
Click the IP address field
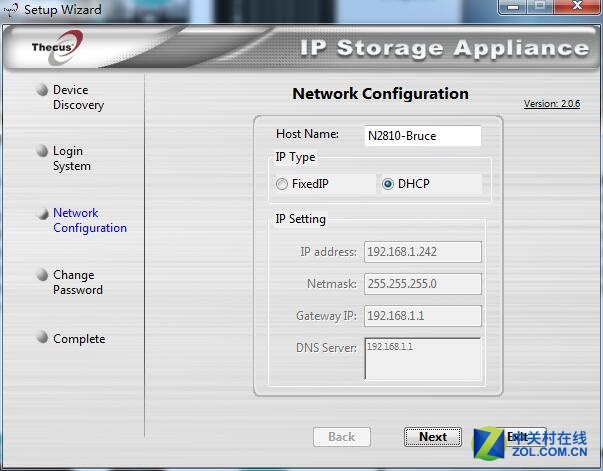click(423, 252)
